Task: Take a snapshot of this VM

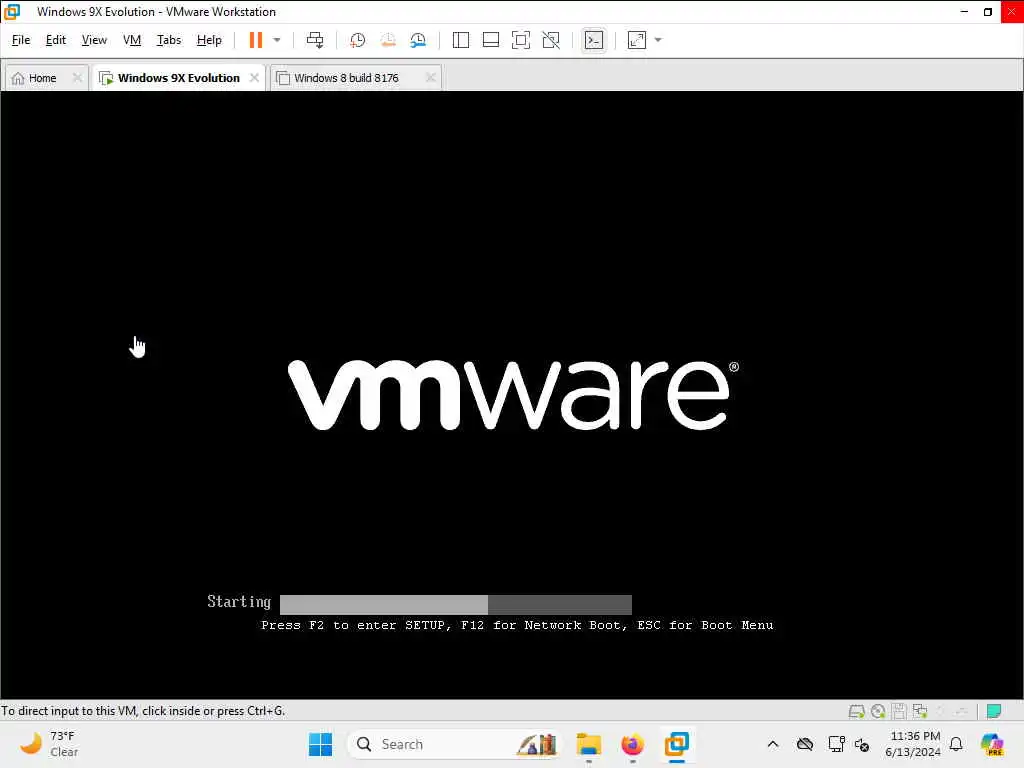Action: coord(357,40)
